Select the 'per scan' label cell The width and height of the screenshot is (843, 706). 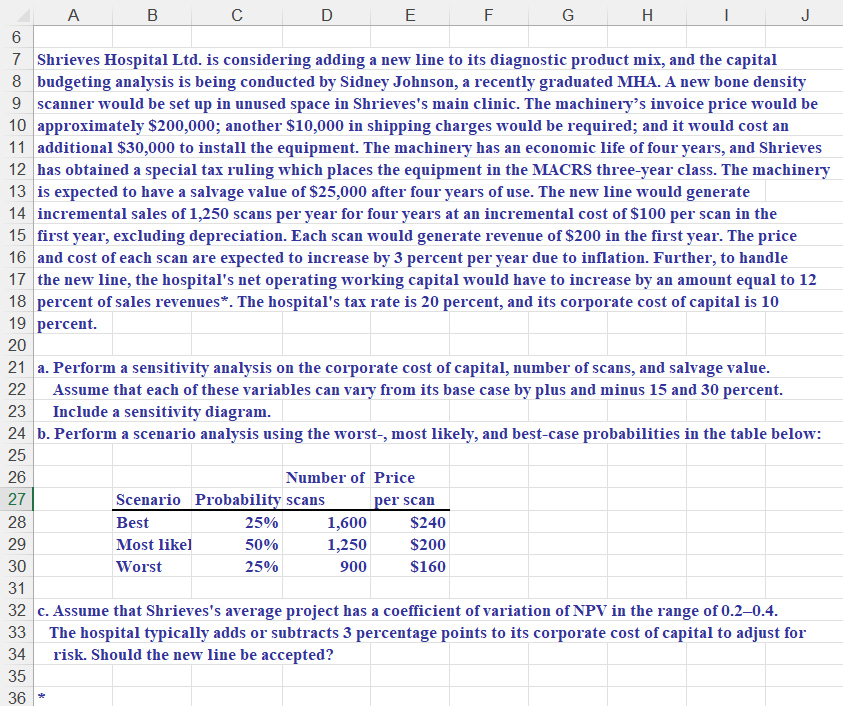[410, 500]
